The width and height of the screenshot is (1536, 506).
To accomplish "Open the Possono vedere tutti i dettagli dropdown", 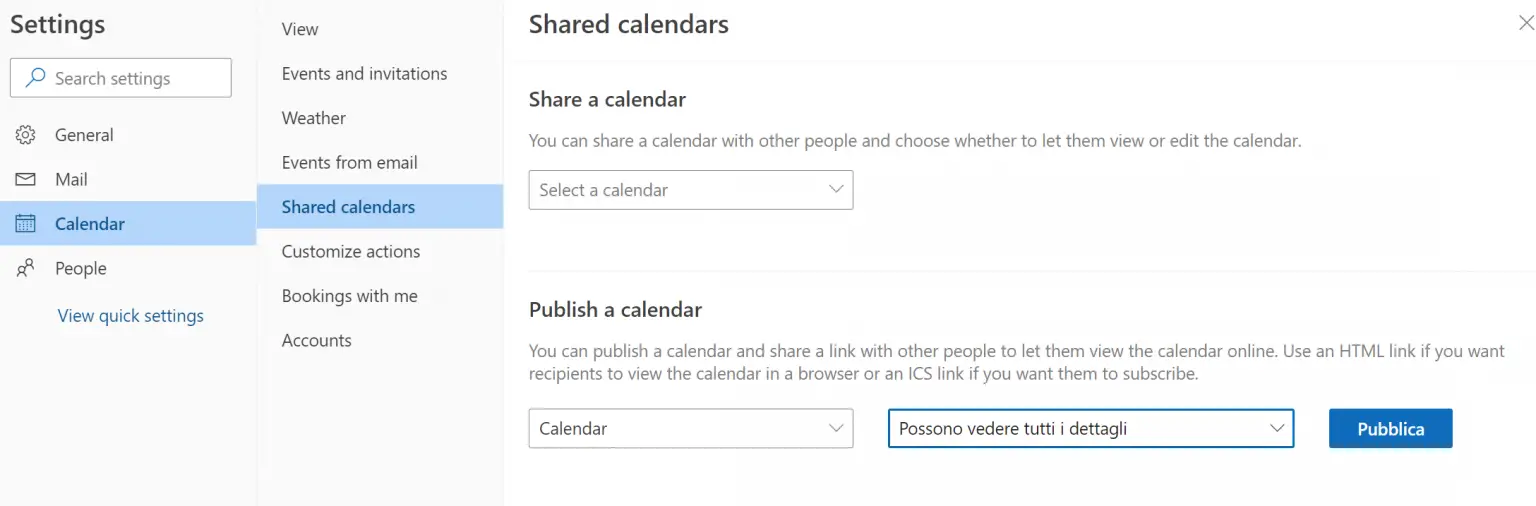I will click(1091, 428).
